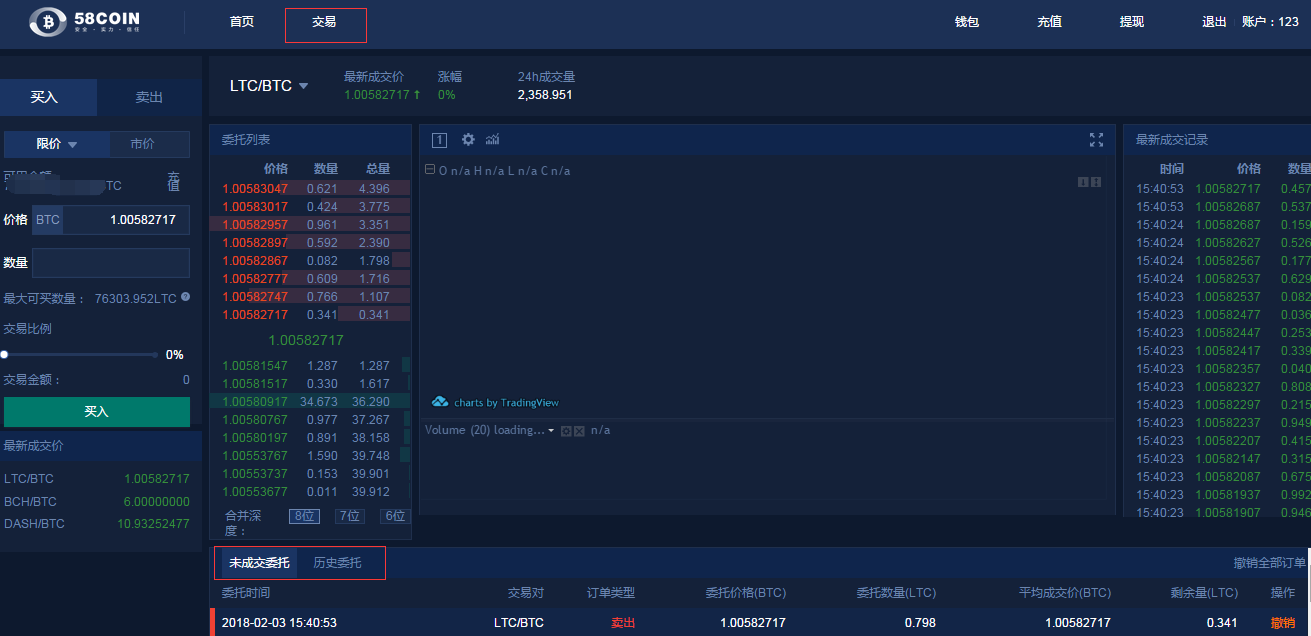Image resolution: width=1311 pixels, height=636 pixels.
Task: Click 撤销全部订单 to cancel all orders
Action: coord(1269,563)
